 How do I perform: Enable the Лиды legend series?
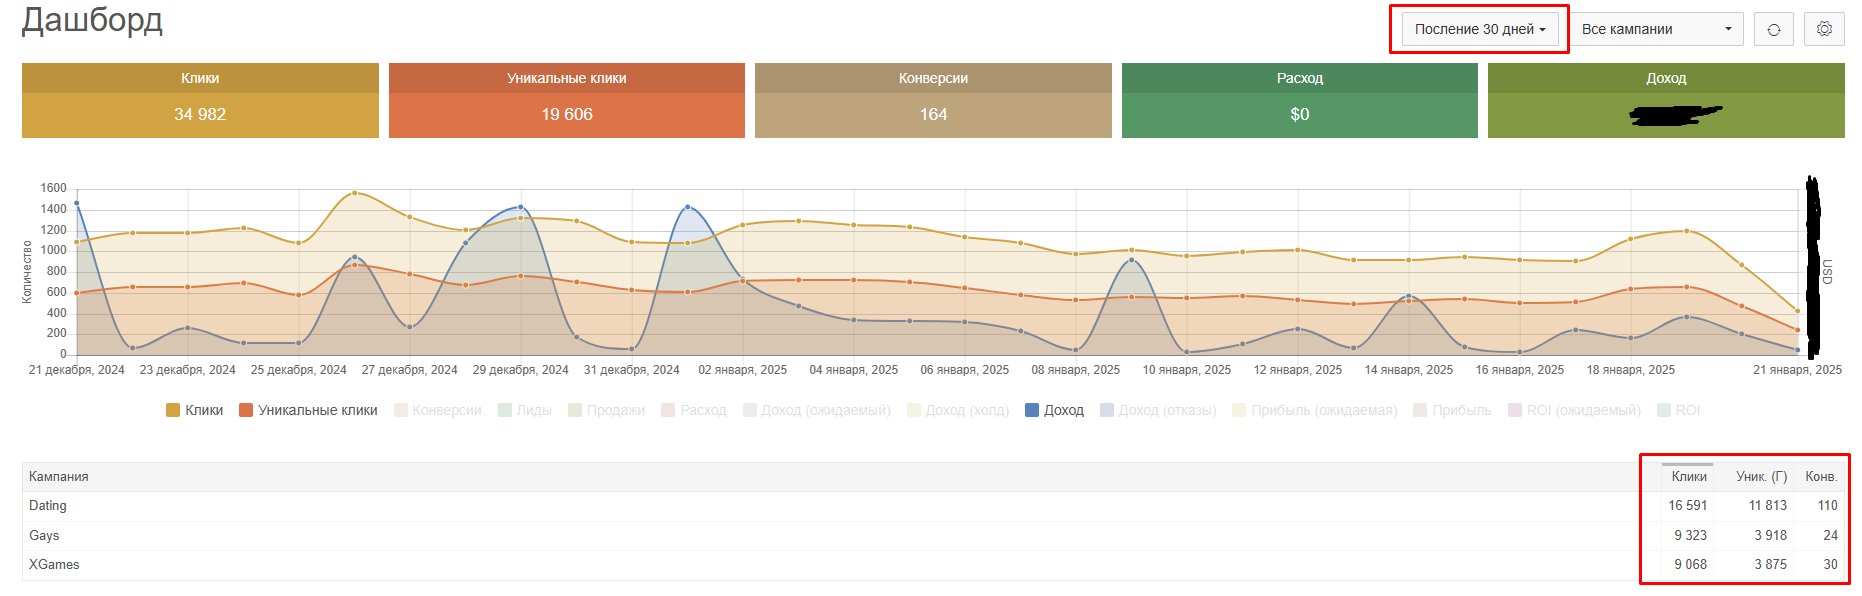point(525,410)
